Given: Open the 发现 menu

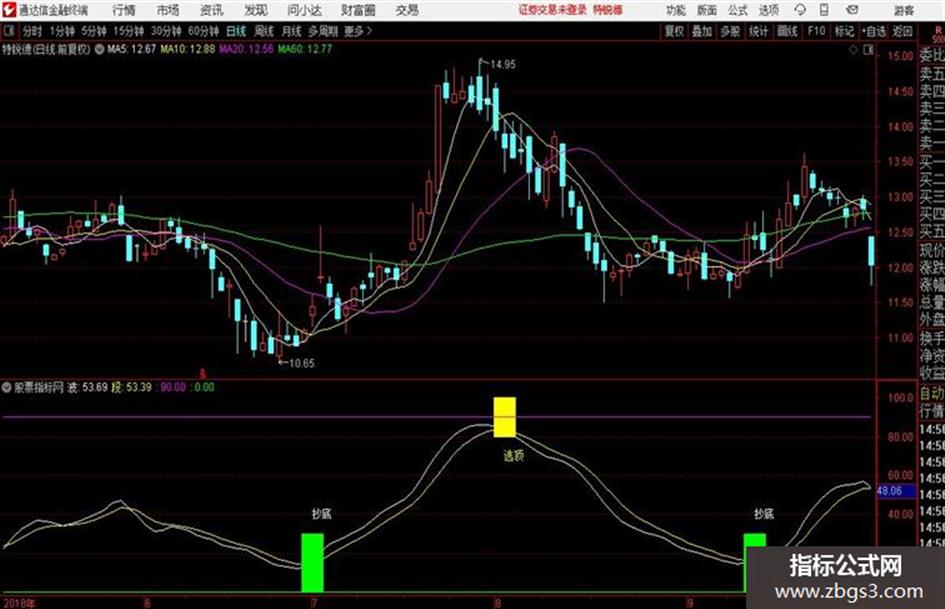Looking at the screenshot, I should 256,10.
